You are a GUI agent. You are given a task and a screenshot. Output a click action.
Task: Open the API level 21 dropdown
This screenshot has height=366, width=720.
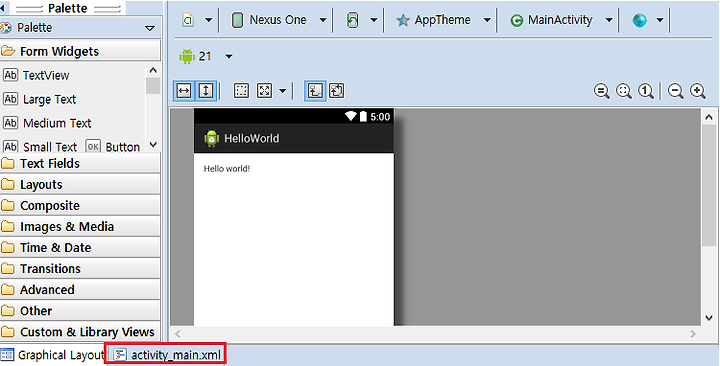(229, 56)
